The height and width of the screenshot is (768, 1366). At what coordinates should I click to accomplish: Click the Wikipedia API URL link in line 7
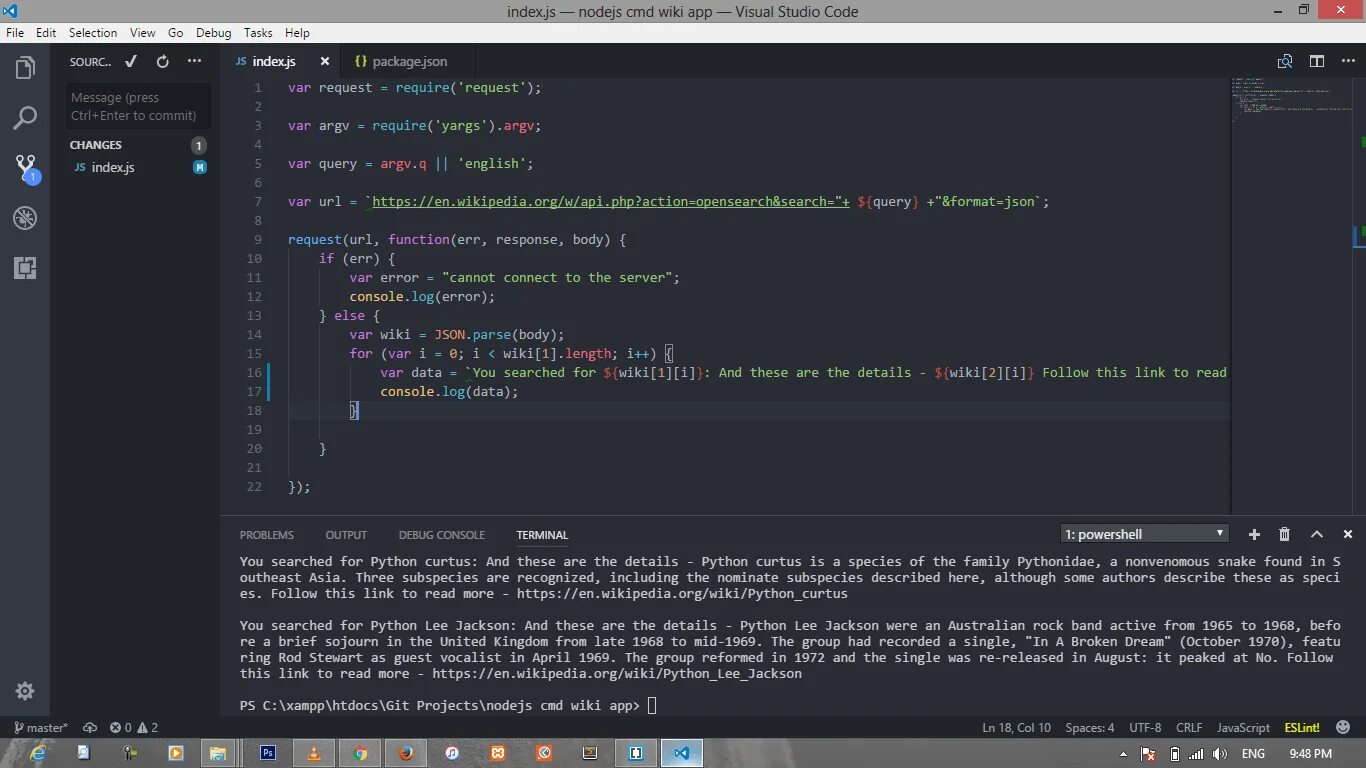tap(610, 201)
